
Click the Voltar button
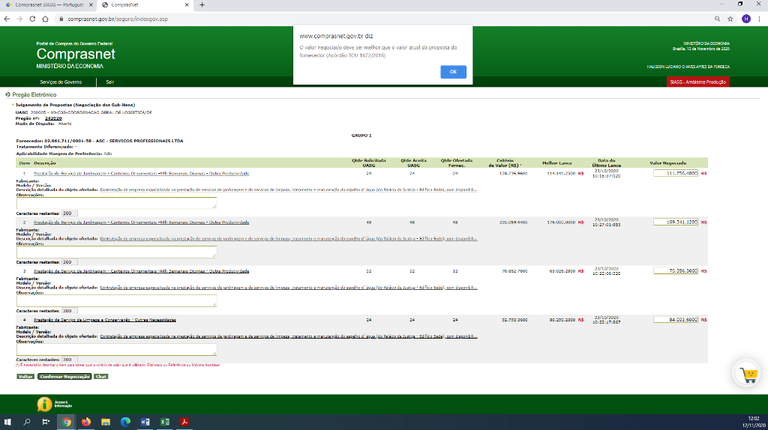click(x=25, y=376)
